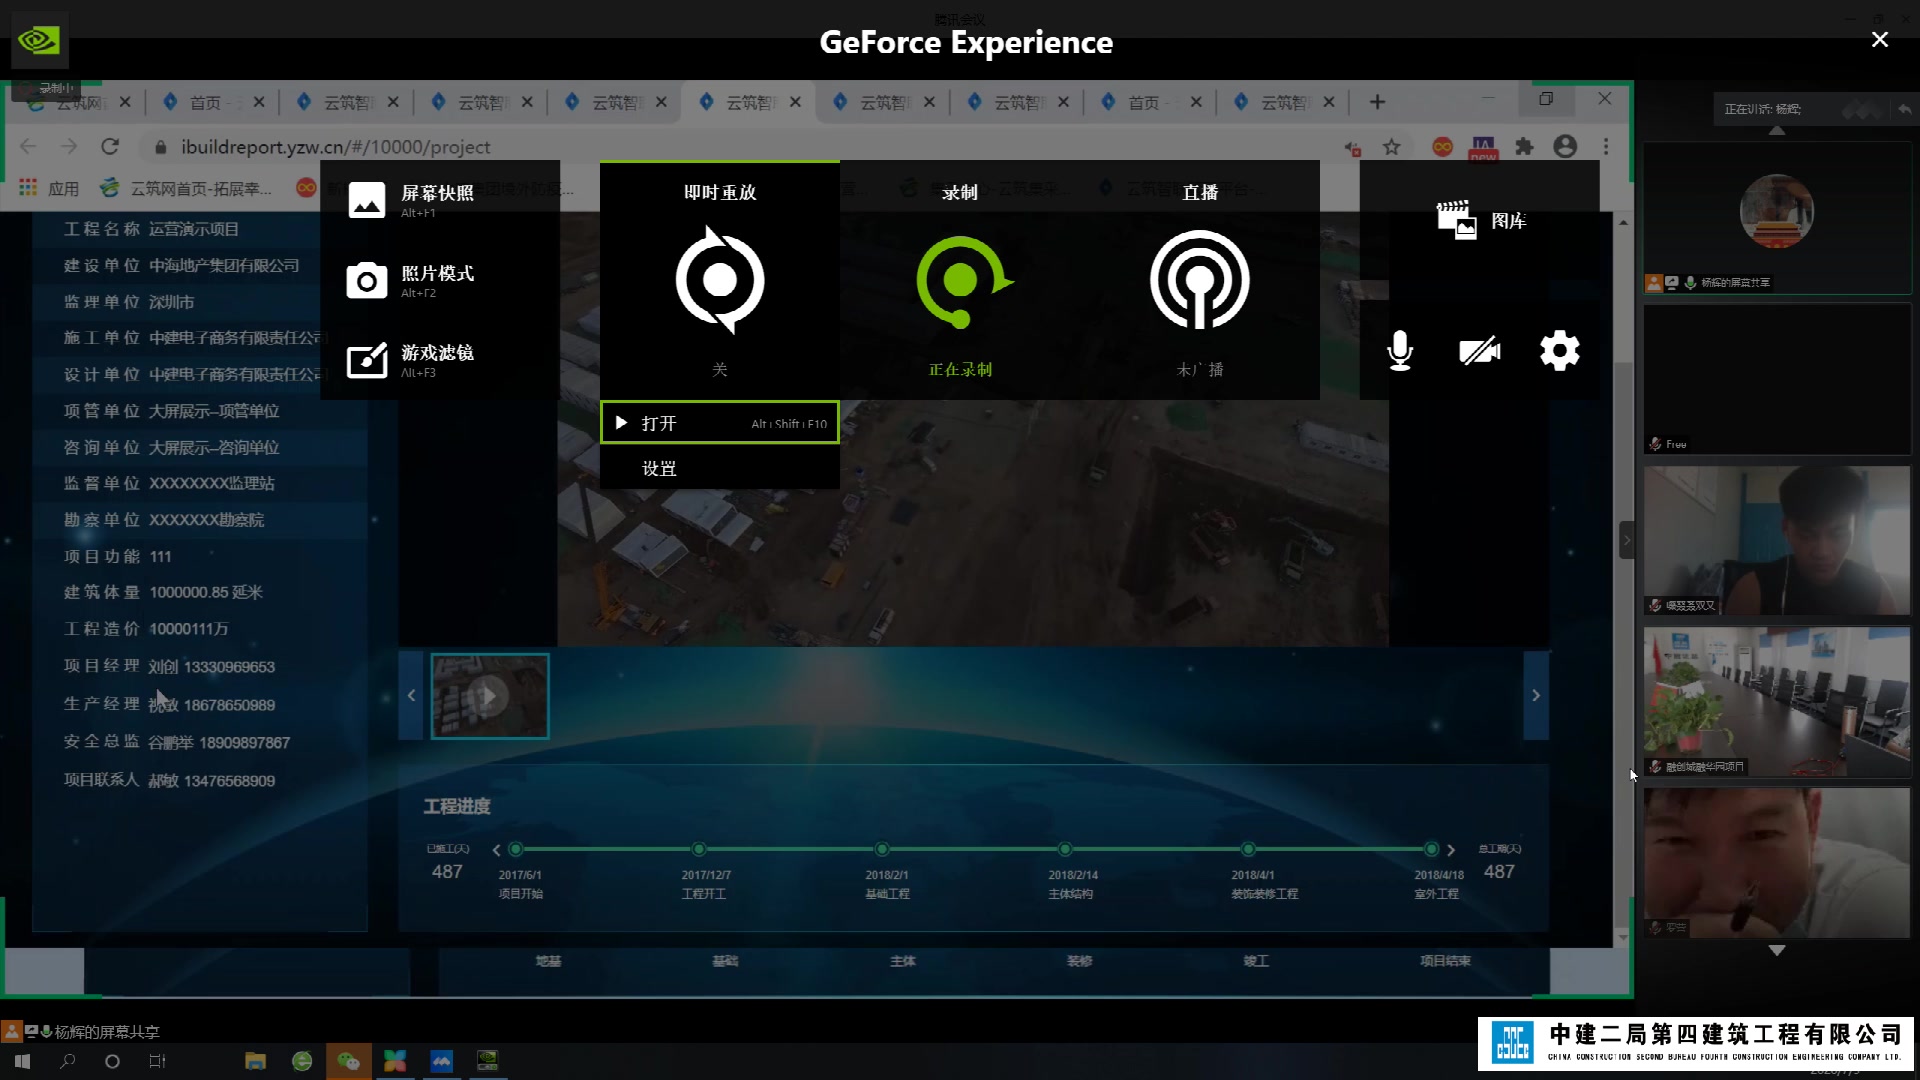Click the carousel right arrow
Viewport: 1920px width, 1080px height.
[x=1536, y=695]
